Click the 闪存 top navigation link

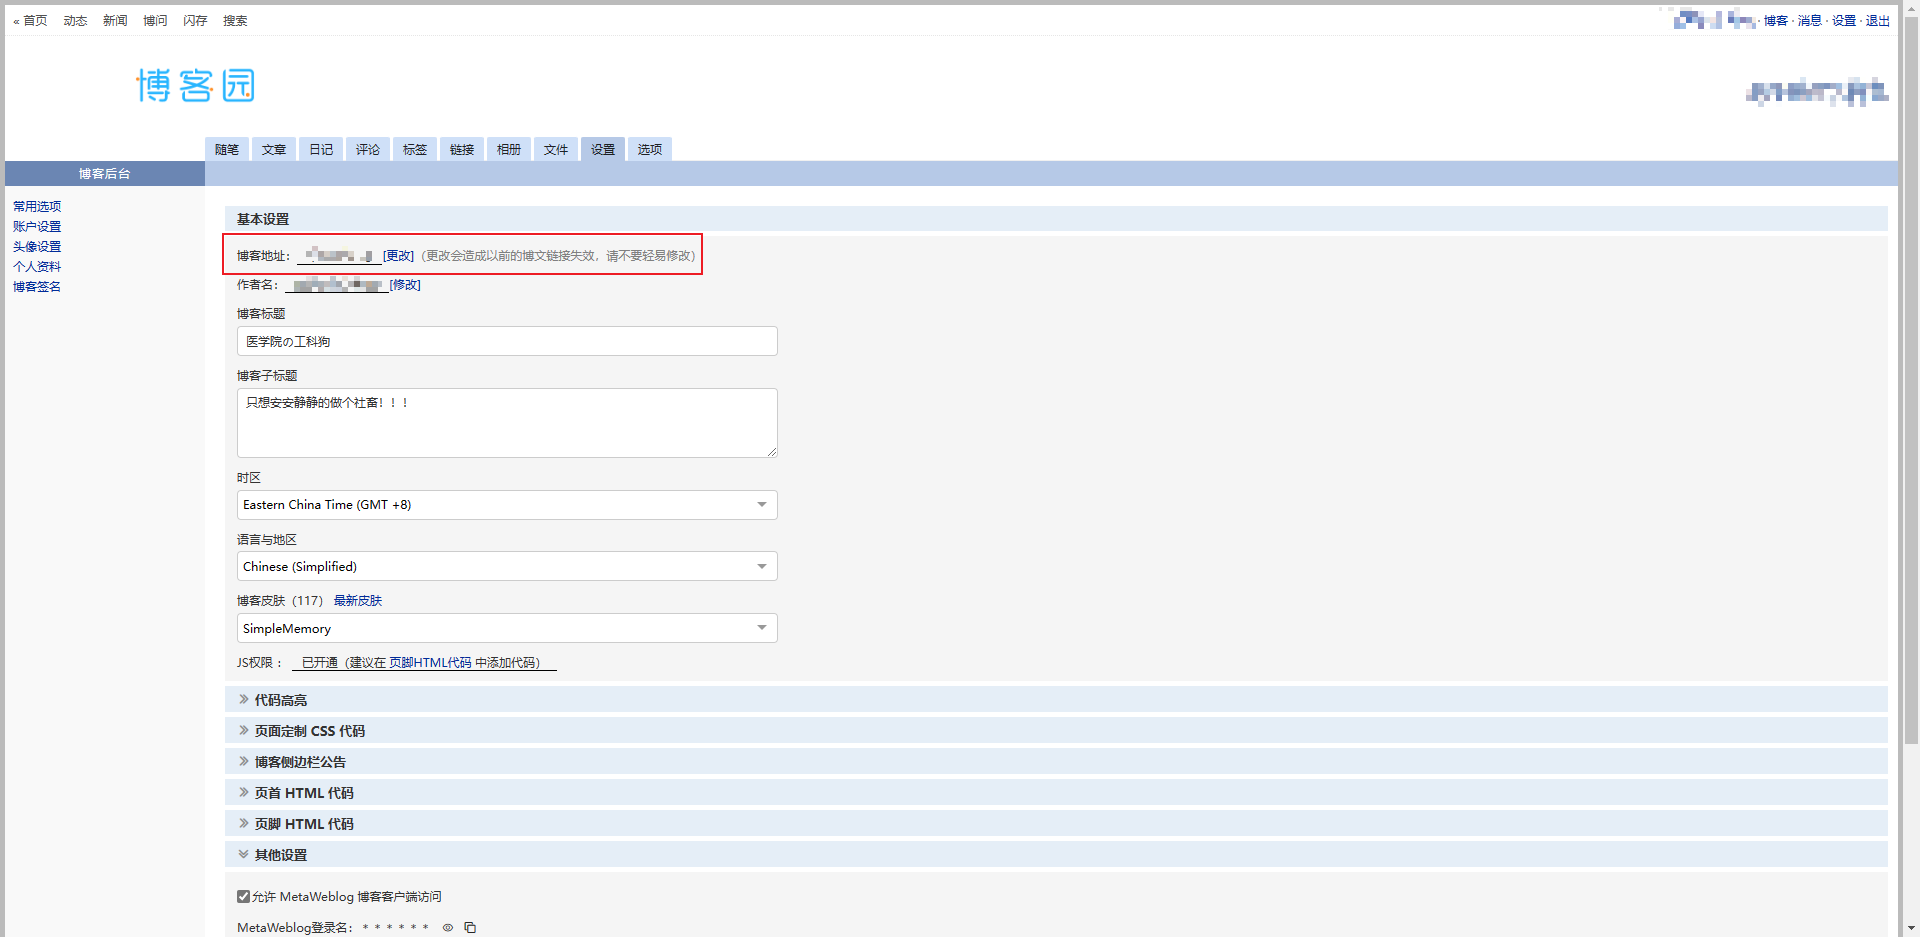(x=195, y=21)
